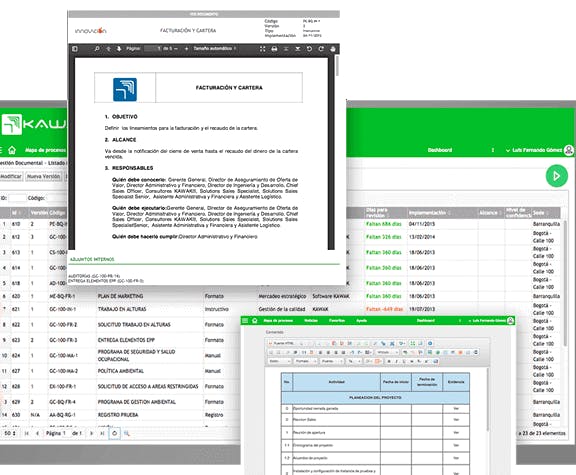Toggle bold in the editor toolbar
Viewport: 576px width, 475px height.
(x=389, y=361)
